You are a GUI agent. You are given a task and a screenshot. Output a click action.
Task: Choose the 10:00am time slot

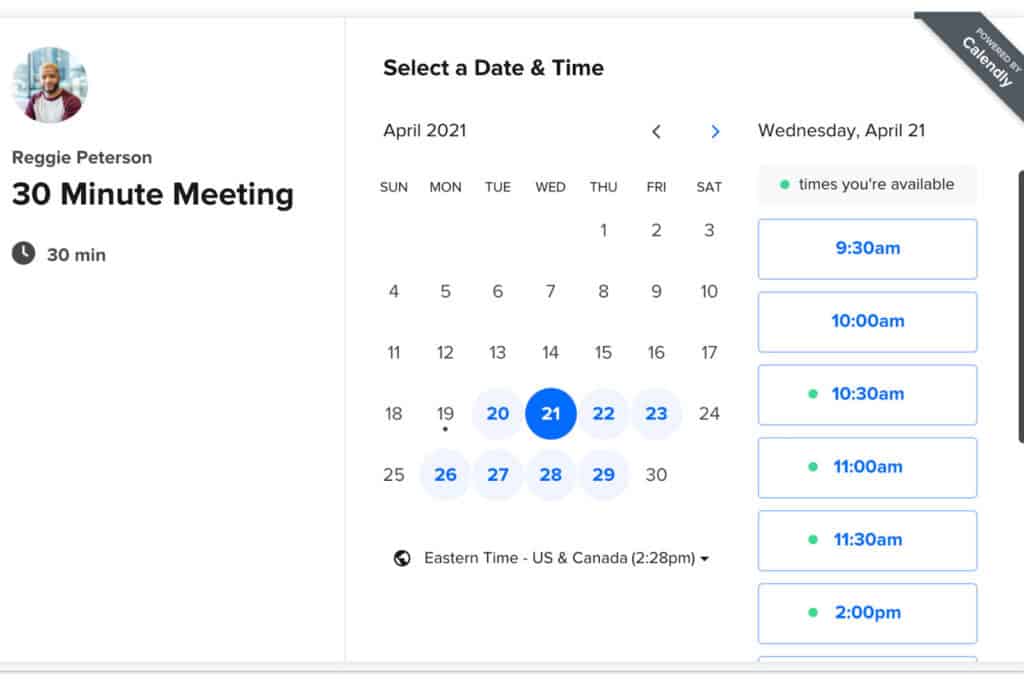point(867,322)
